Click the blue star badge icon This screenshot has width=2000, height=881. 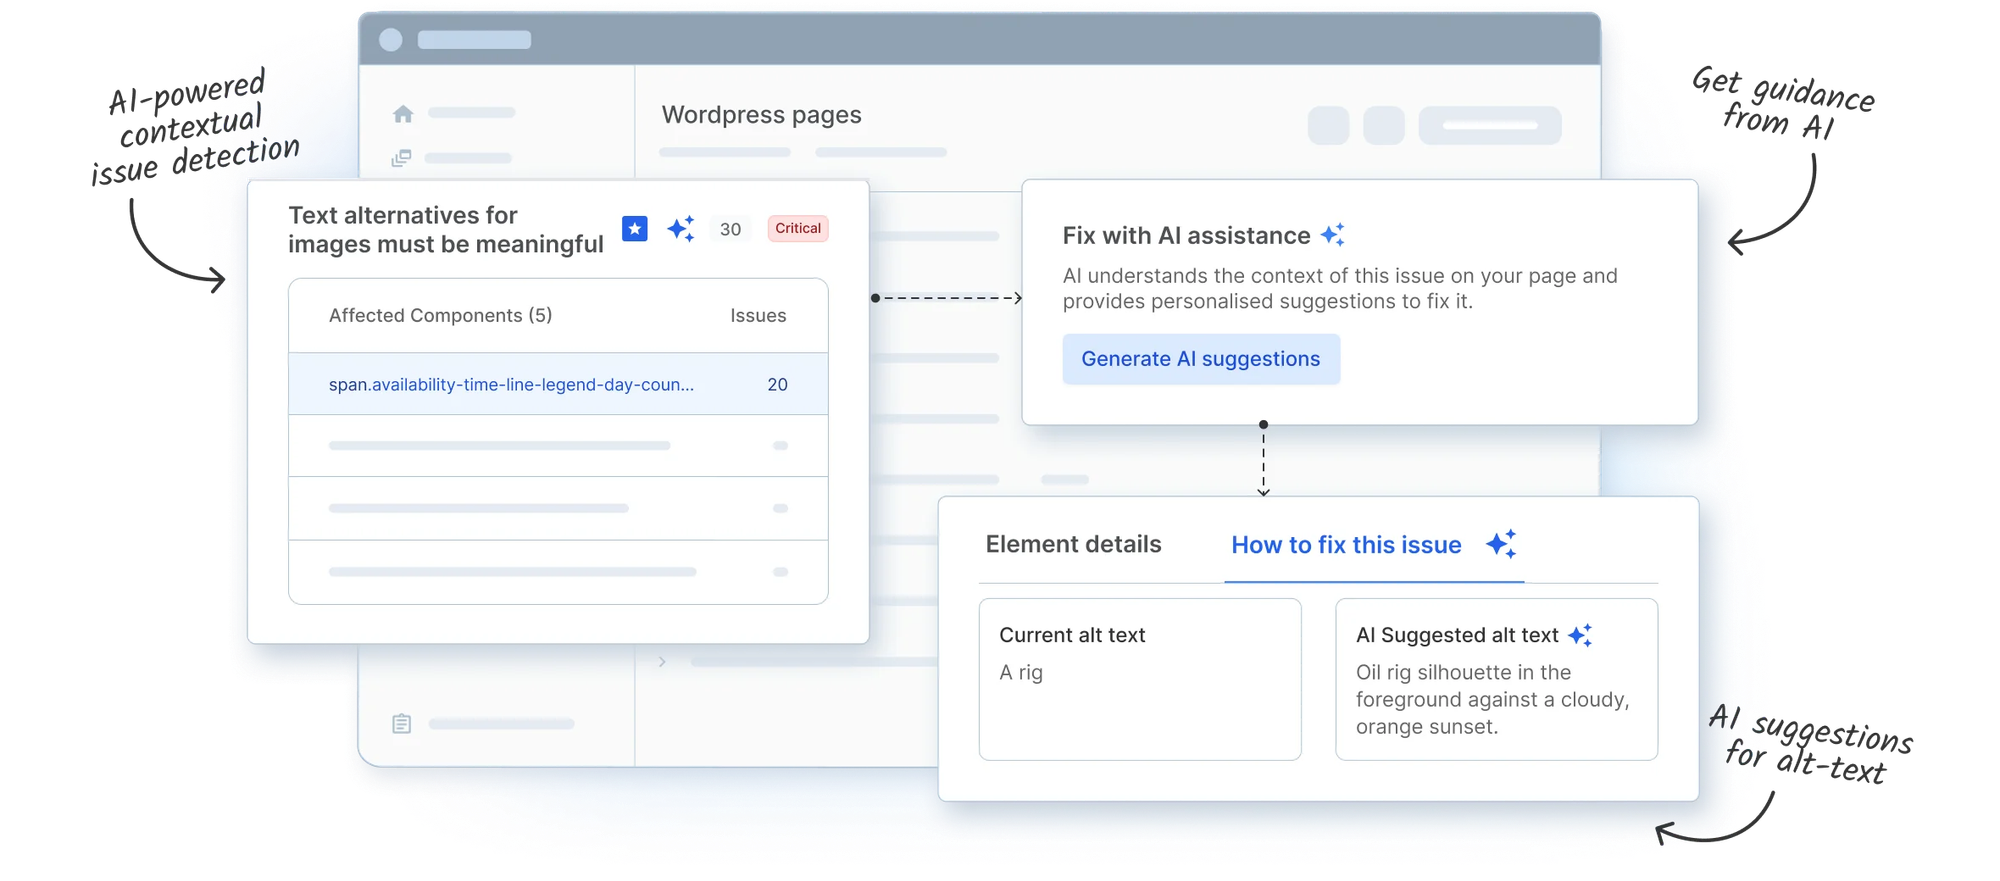(x=634, y=229)
